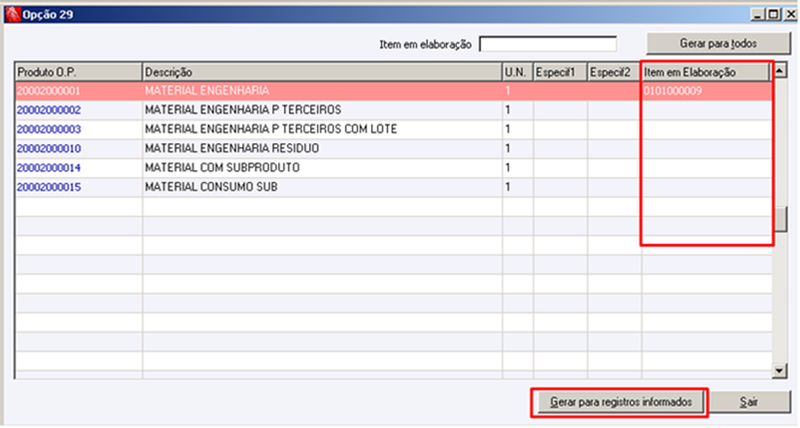Click the Produto O.P. column header
Viewport: 800px width, 428px height.
(x=79, y=72)
